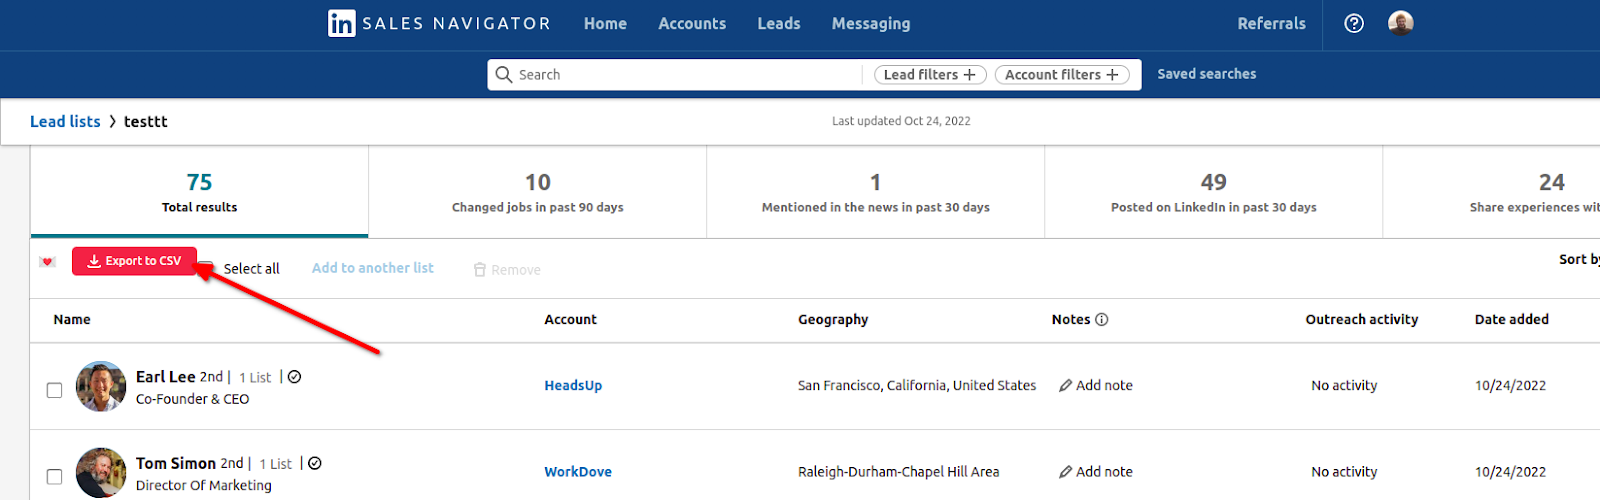Click the small heart extension icon
The width and height of the screenshot is (1600, 500).
tap(47, 262)
